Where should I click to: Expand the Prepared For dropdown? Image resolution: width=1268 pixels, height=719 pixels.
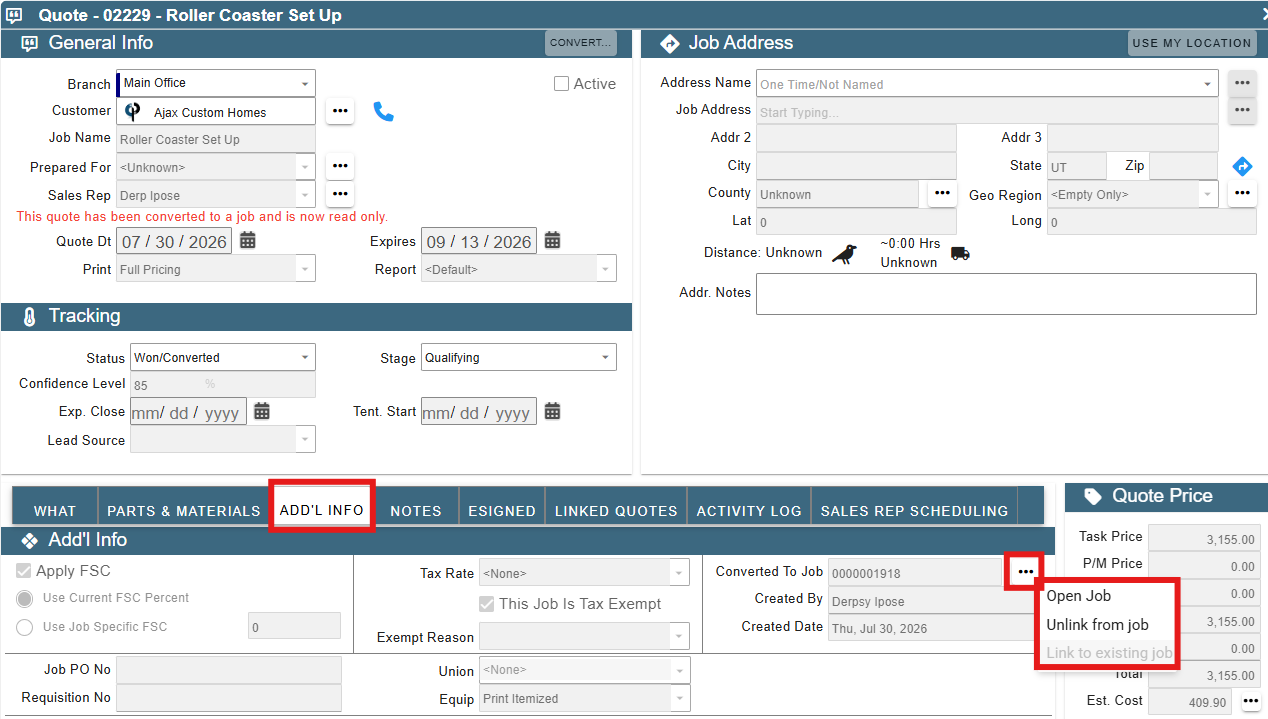305,167
